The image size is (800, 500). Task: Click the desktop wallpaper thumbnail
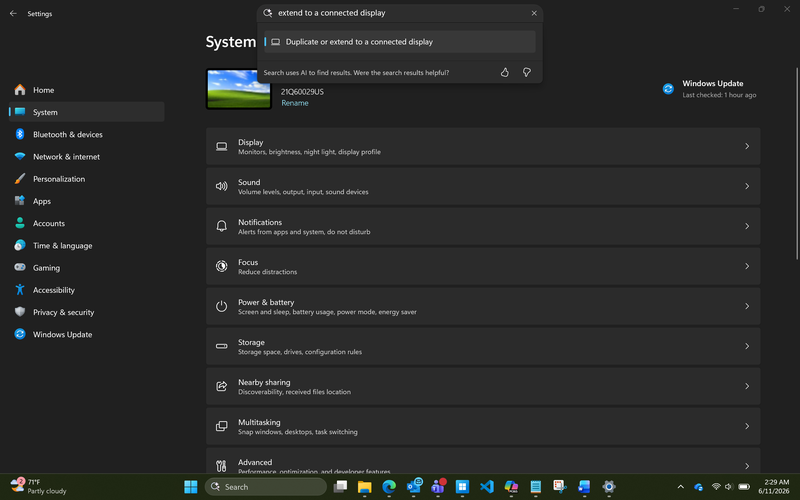[239, 89]
